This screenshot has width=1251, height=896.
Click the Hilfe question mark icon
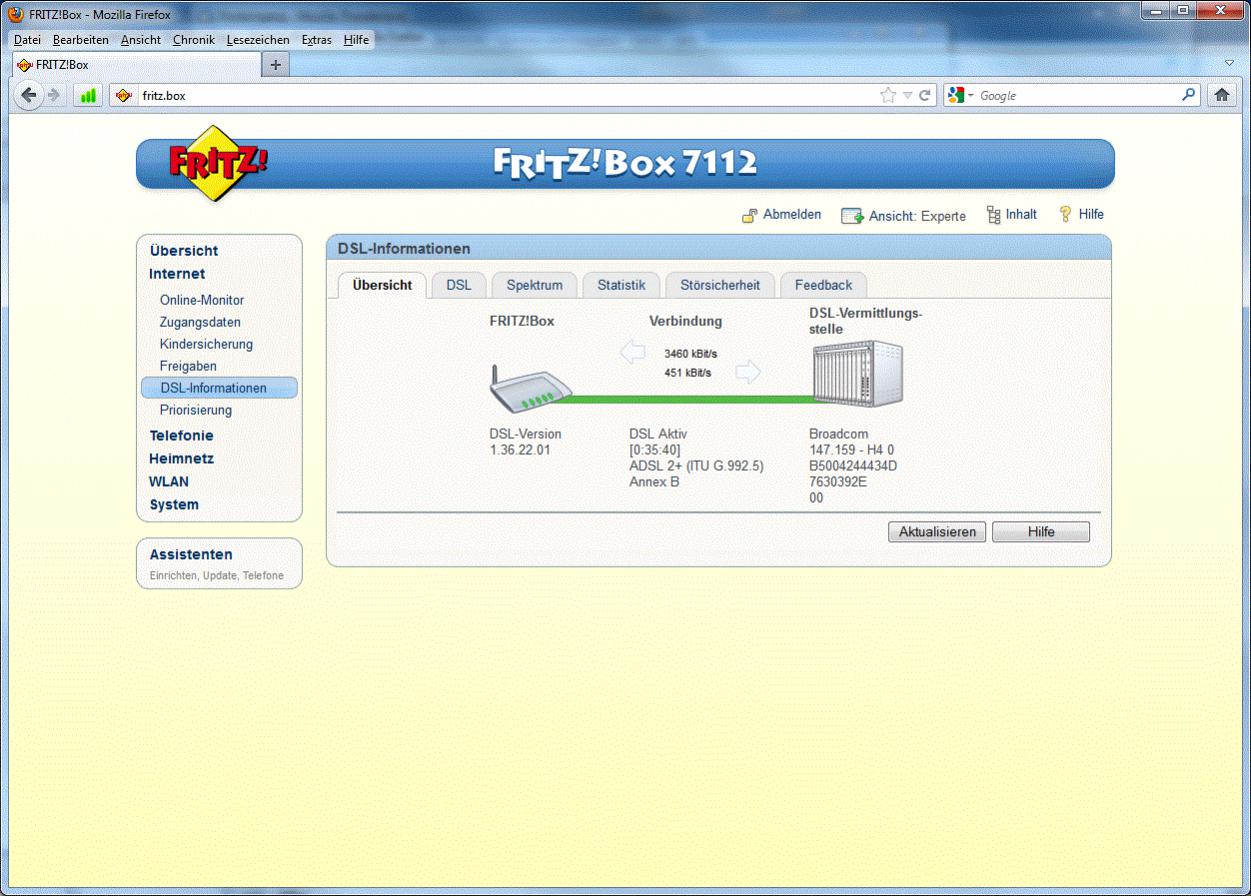coord(1065,214)
